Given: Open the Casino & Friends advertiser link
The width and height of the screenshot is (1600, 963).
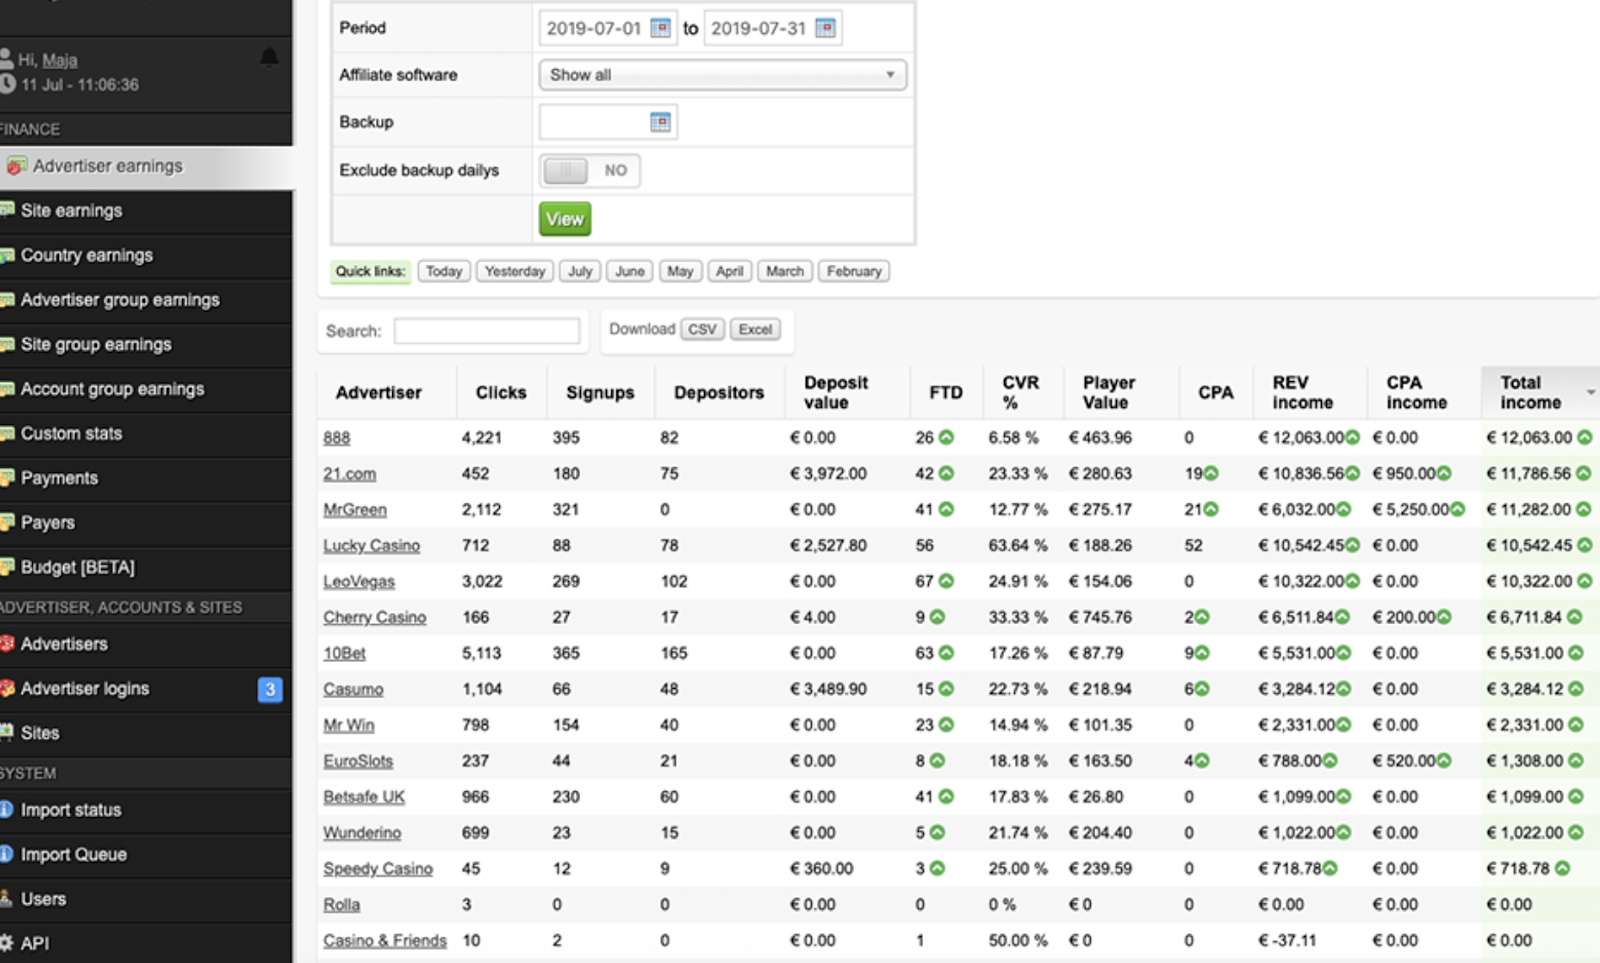Looking at the screenshot, I should [x=385, y=941].
